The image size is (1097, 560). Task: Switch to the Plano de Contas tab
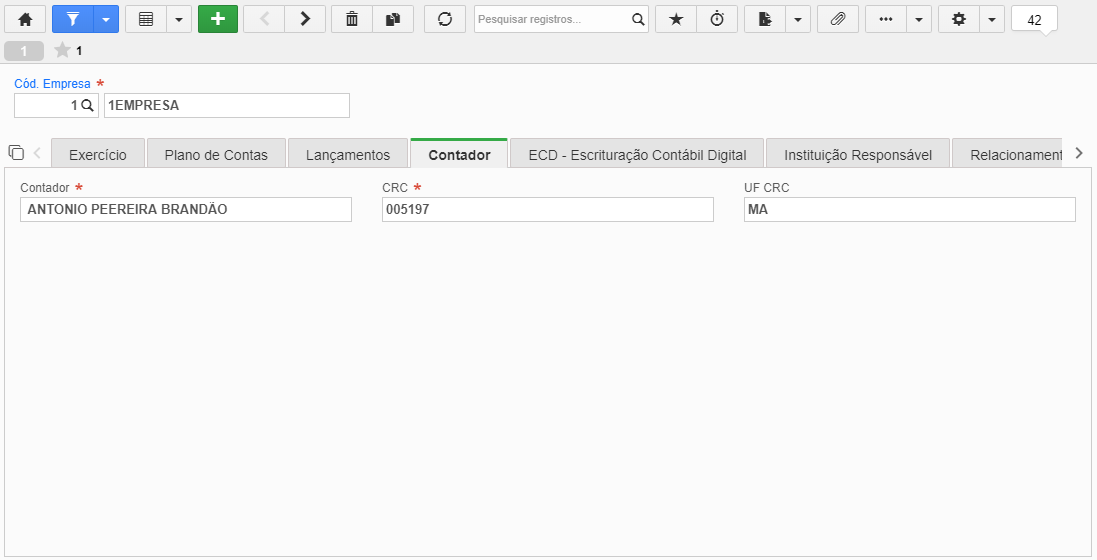click(x=216, y=155)
